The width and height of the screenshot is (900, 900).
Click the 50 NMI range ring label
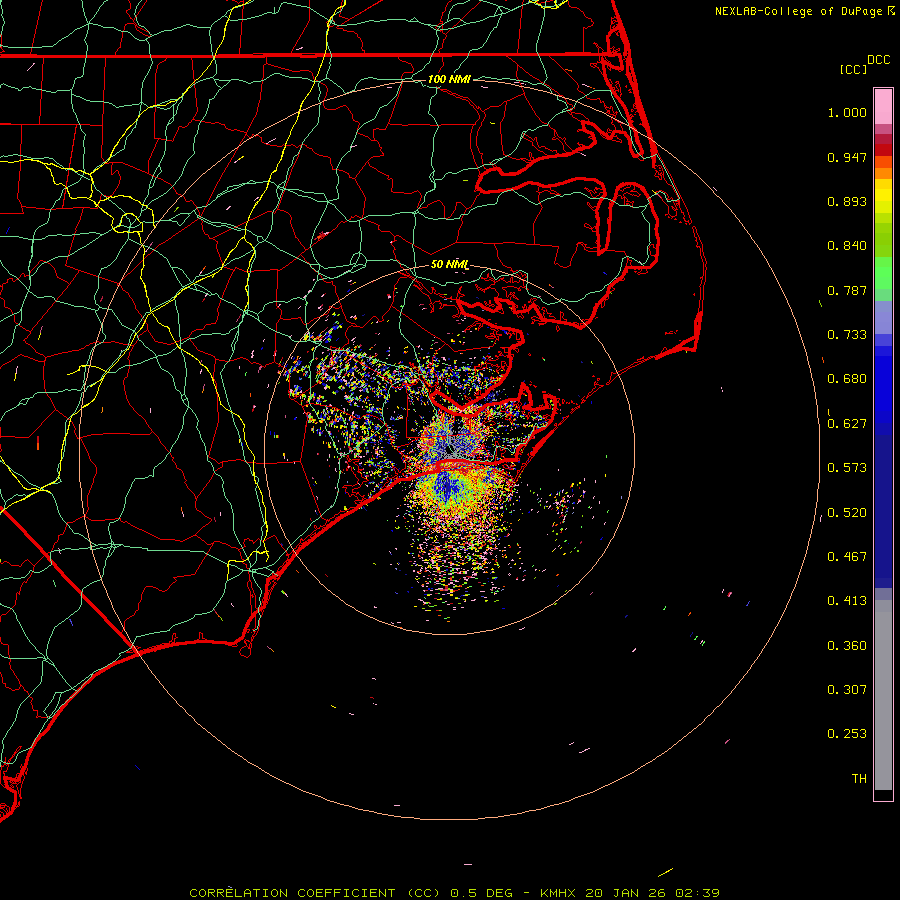coord(450,265)
